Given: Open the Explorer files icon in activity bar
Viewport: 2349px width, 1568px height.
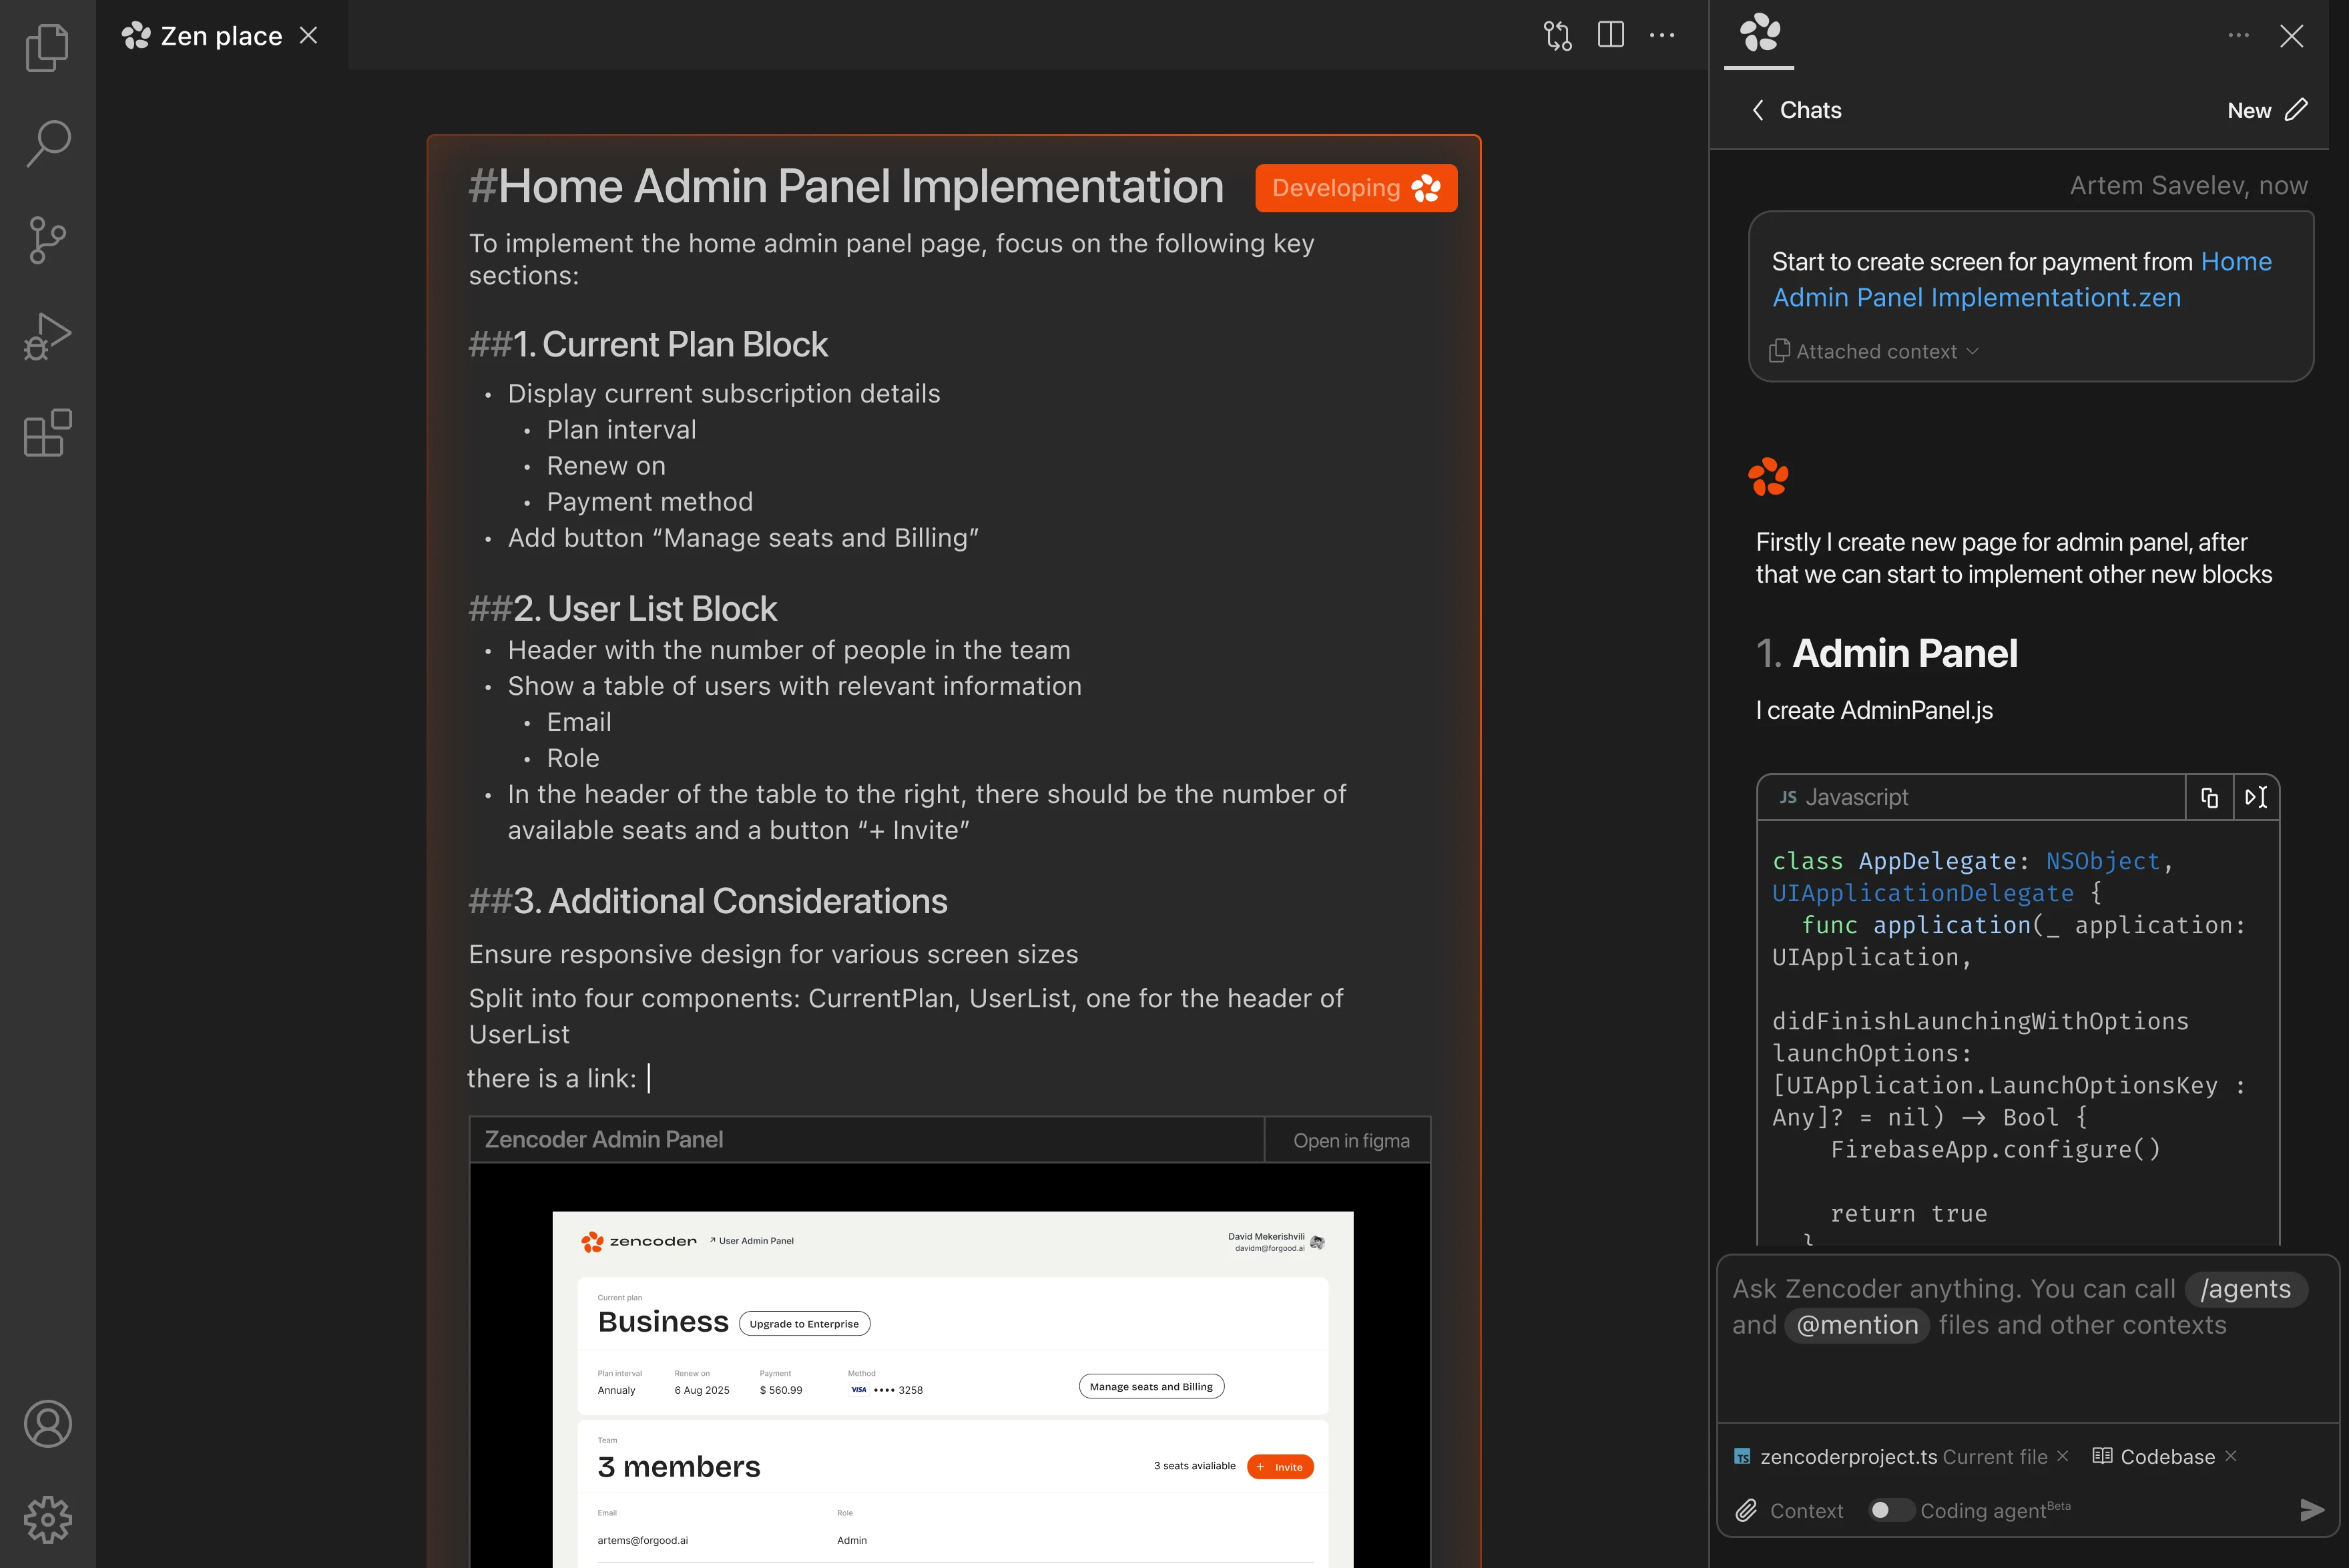Looking at the screenshot, I should pos(47,47).
